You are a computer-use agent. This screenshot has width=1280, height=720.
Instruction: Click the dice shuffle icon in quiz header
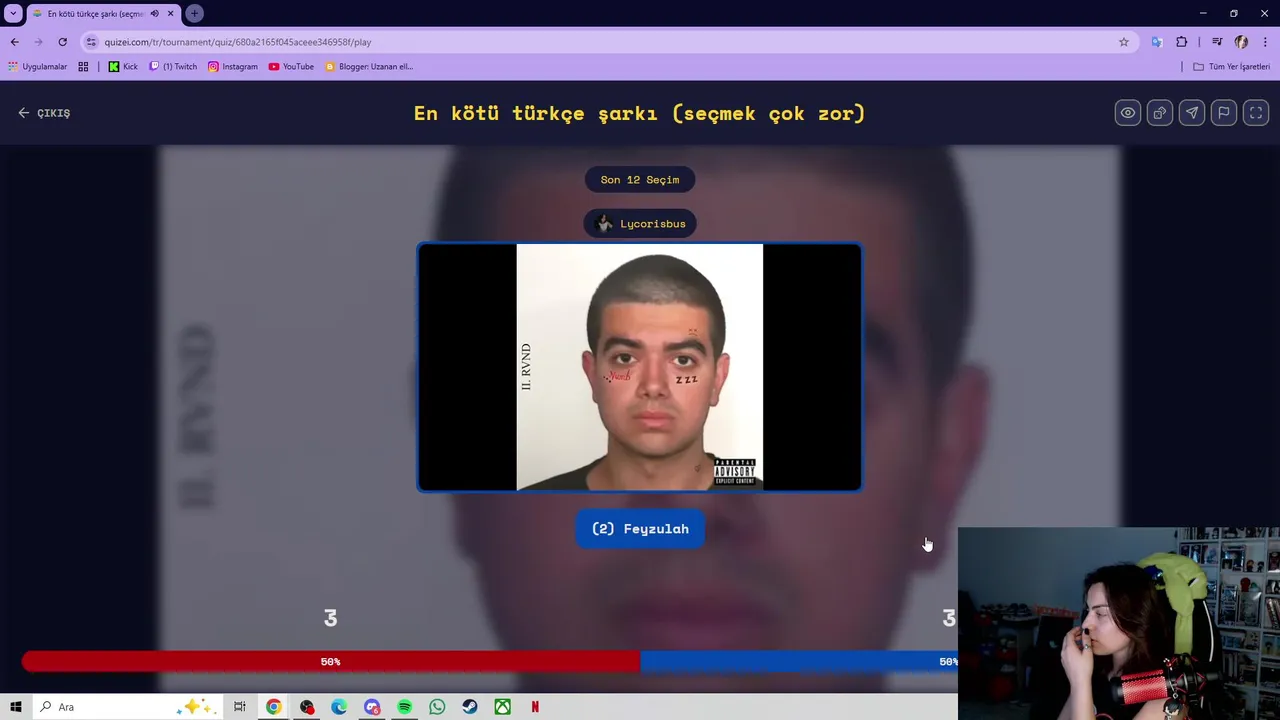click(x=1160, y=113)
